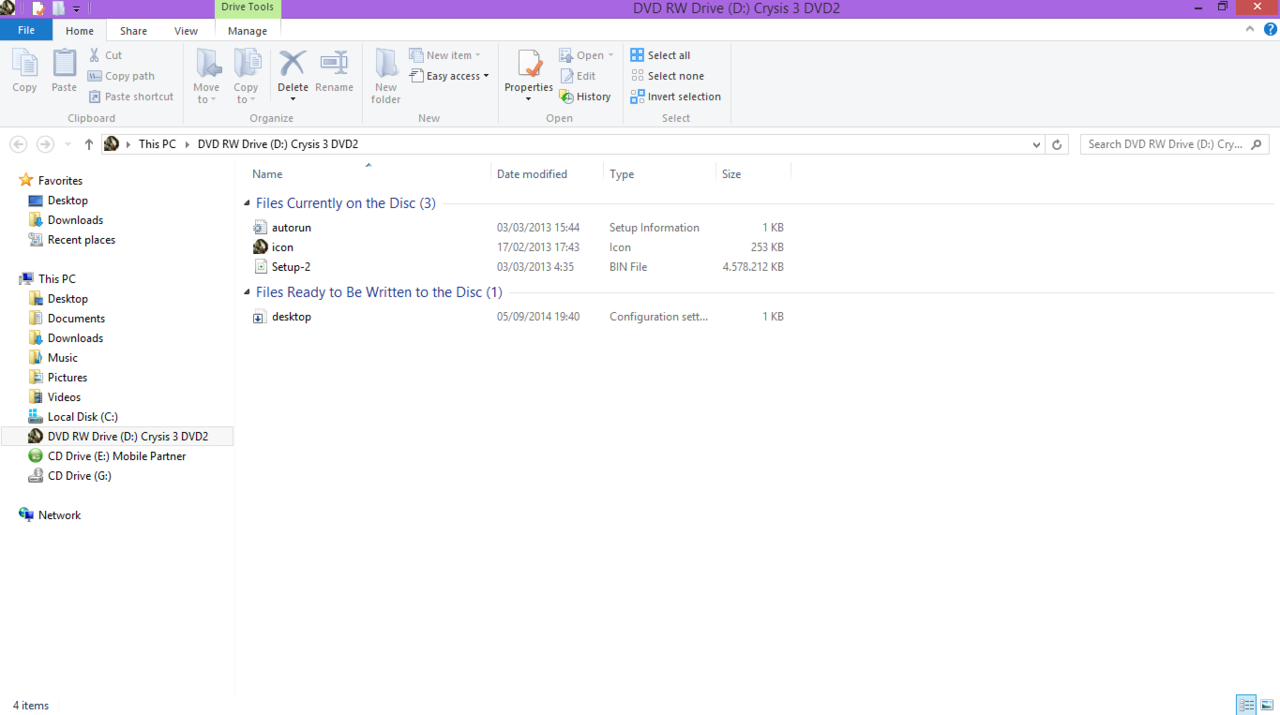
Task: Open the Drive Tools contextual tab
Action: click(248, 8)
